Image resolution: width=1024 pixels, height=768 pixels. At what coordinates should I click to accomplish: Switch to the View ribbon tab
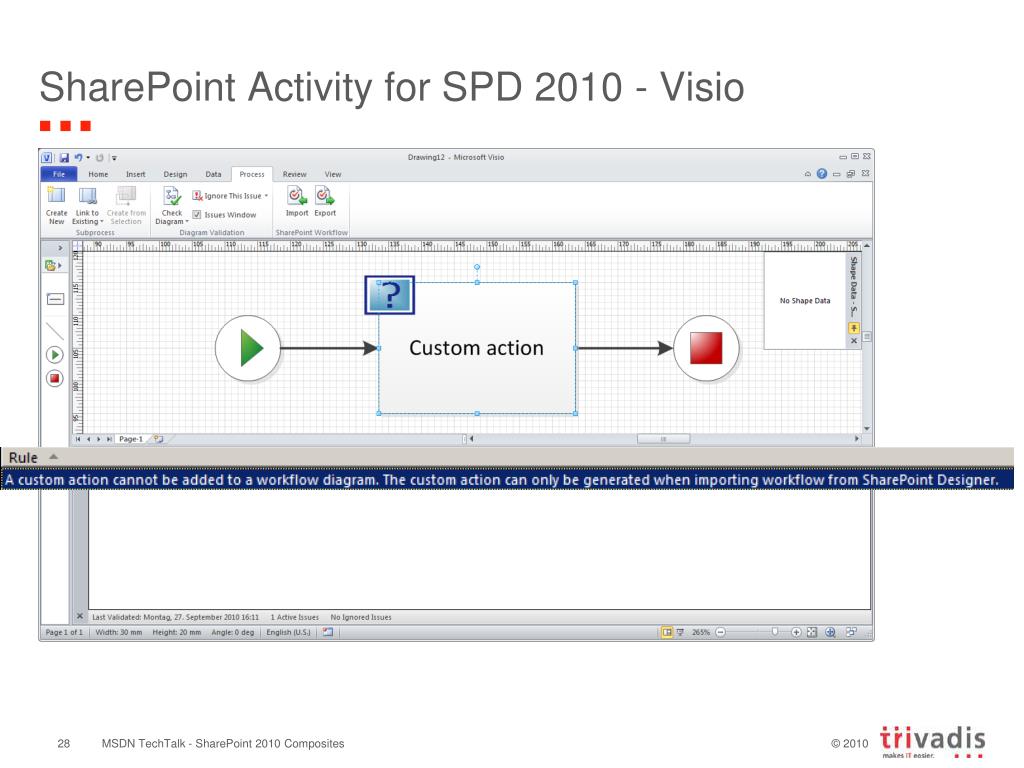(333, 174)
